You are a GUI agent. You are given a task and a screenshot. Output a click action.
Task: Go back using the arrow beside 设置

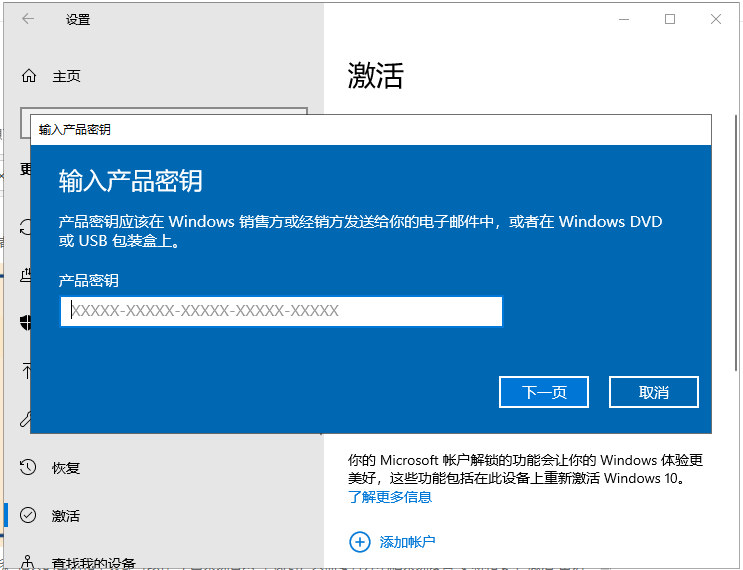[28, 19]
